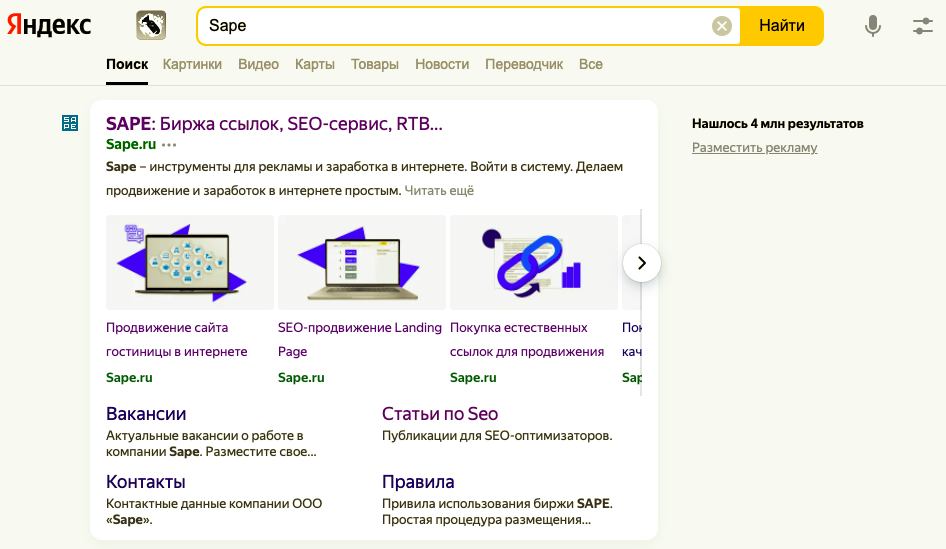Viewport: 946px width, 549px height.
Task: Click the Актуальные вакансии о работе description
Action: click(211, 443)
